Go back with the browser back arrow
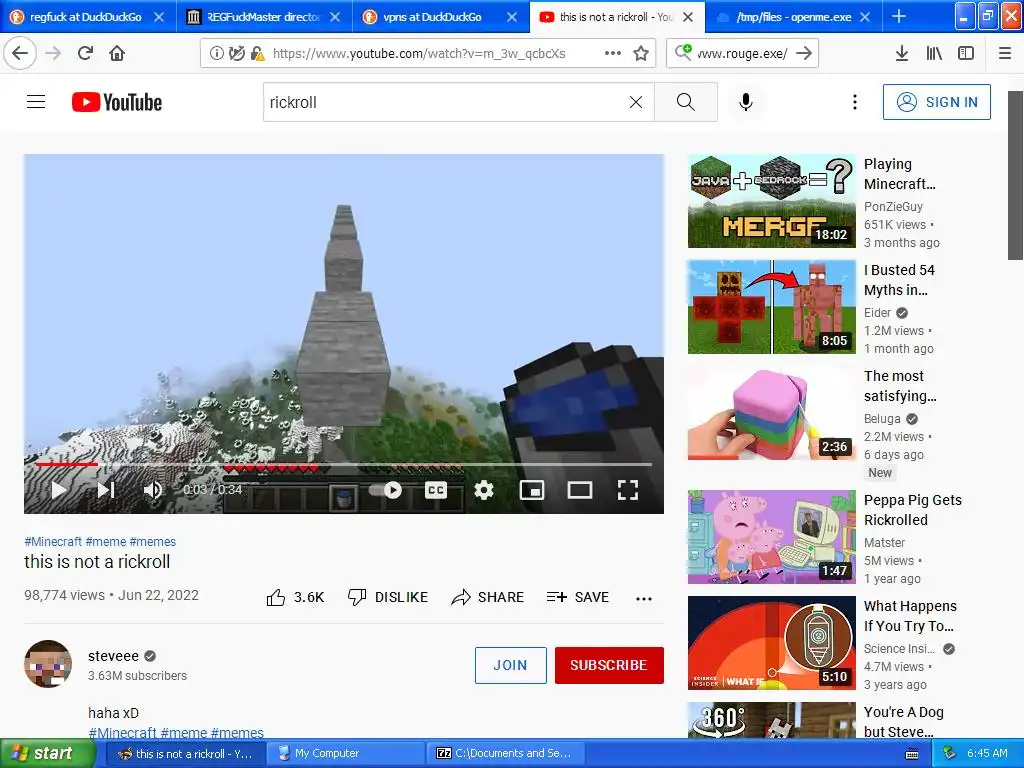1024x768 pixels. 20,53
